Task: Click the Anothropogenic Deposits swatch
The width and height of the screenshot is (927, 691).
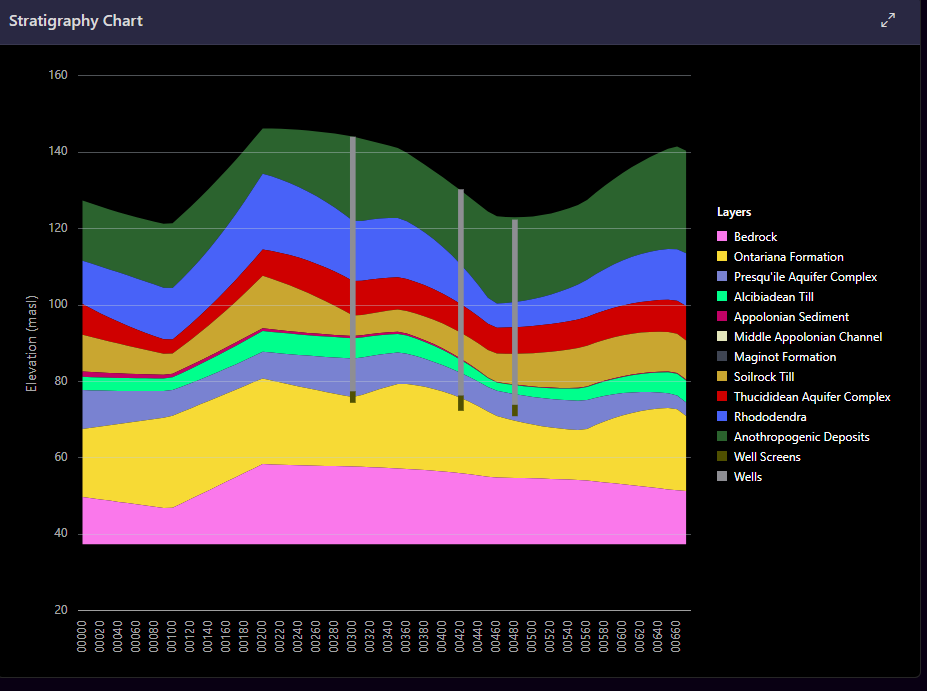Action: 722,437
